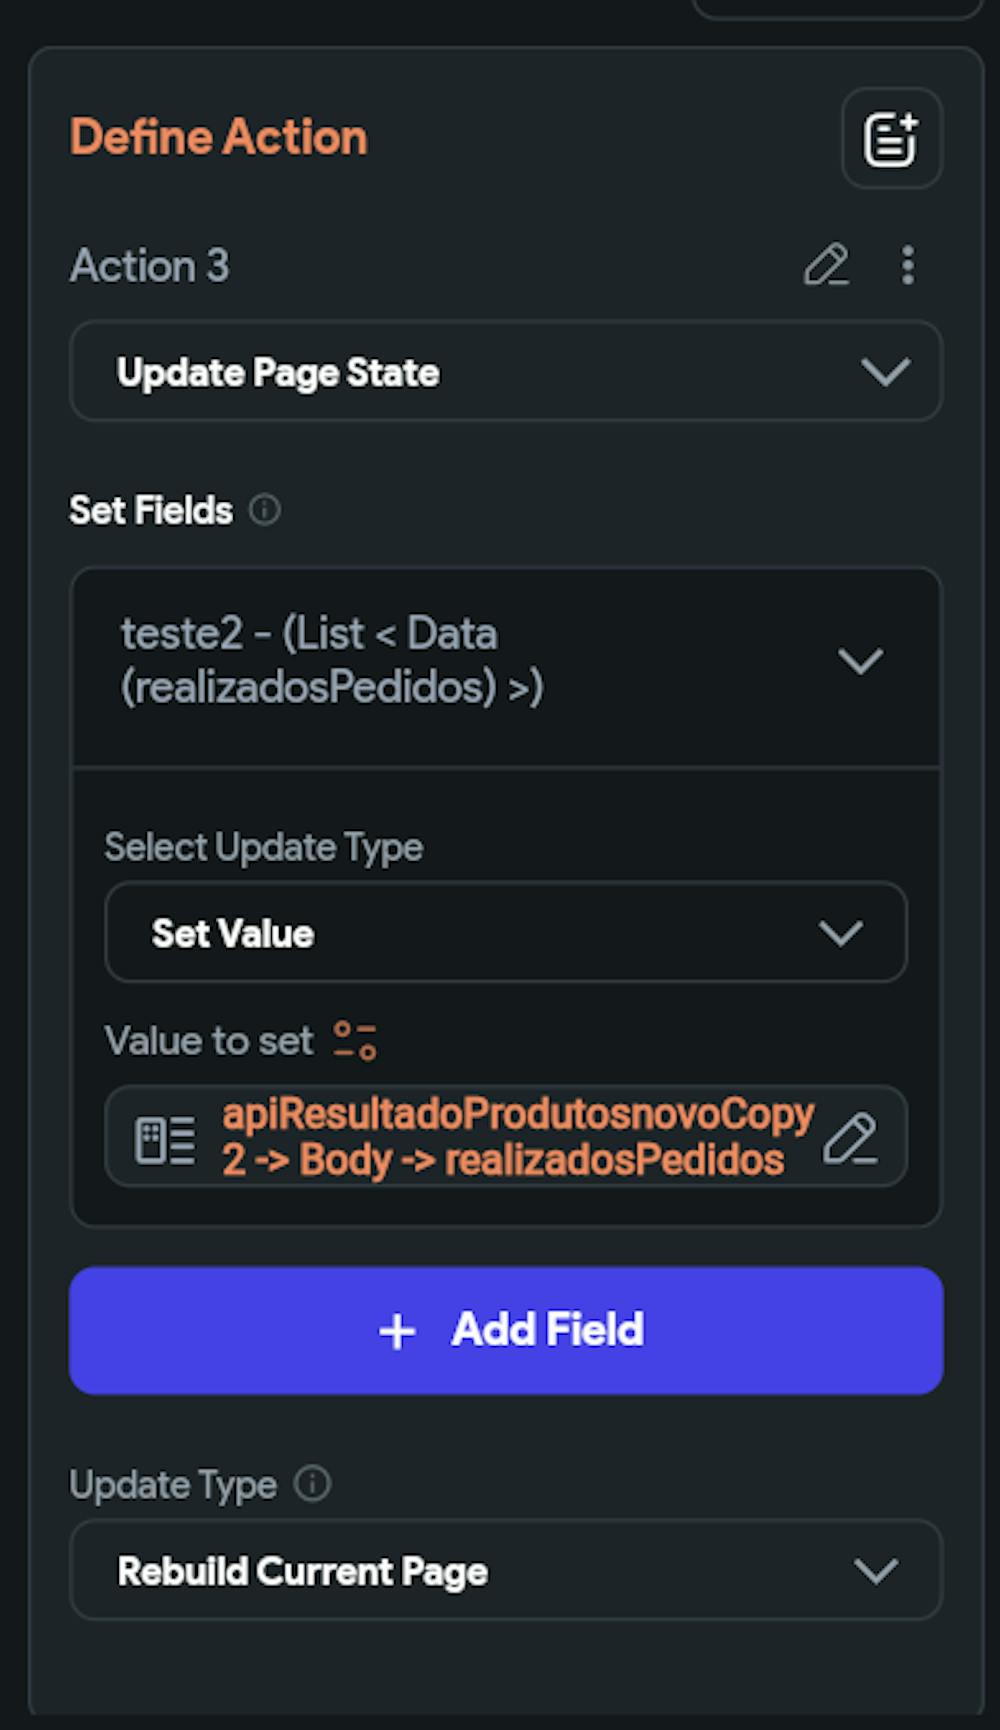Click the Define Action panel heading
The width and height of the screenshot is (1000, 1730).
click(x=219, y=137)
